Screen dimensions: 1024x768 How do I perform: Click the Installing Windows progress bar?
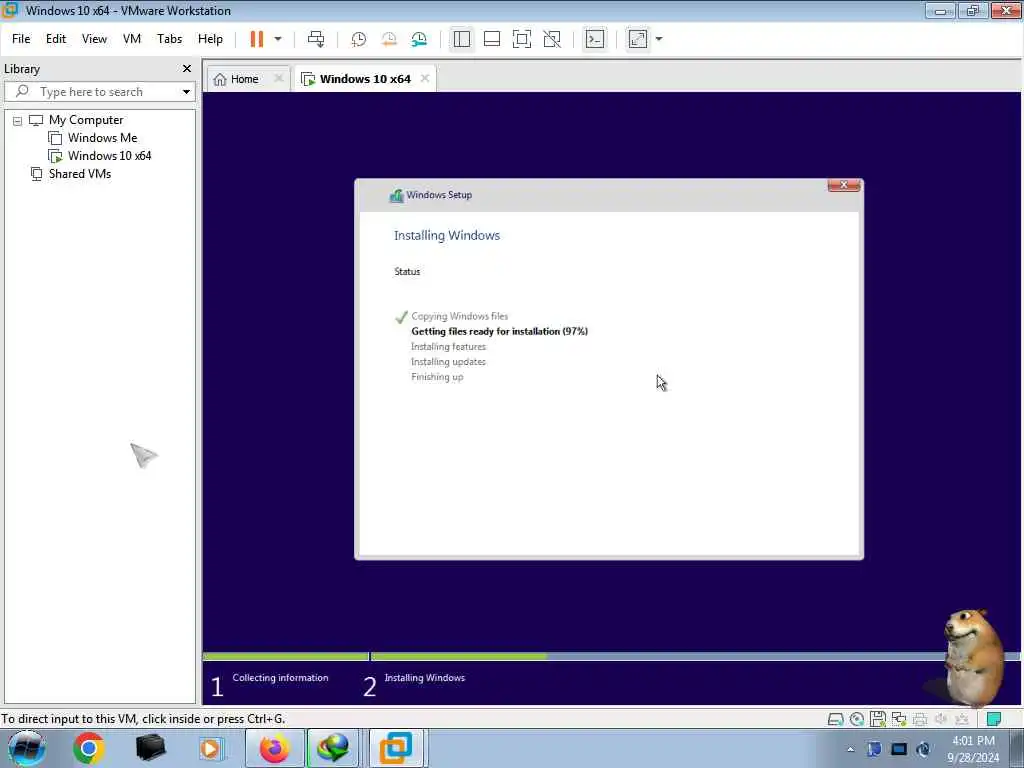(695, 656)
